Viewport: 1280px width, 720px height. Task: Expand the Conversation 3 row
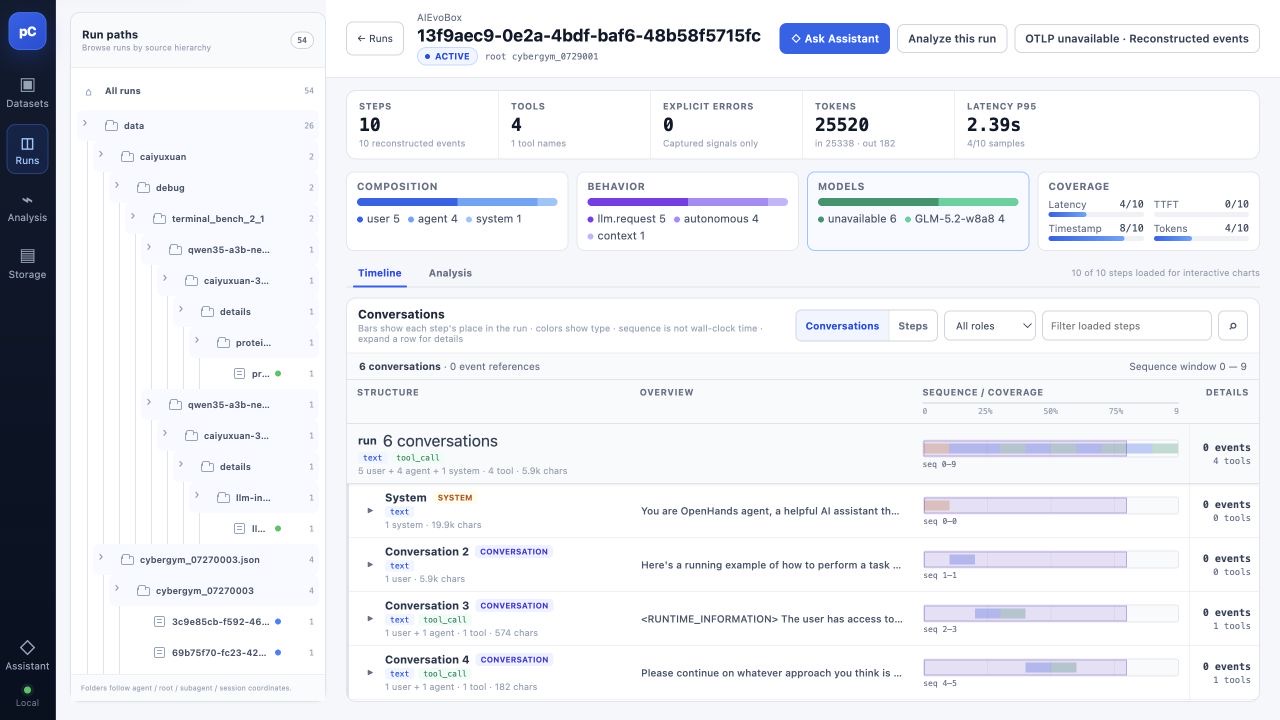click(370, 619)
